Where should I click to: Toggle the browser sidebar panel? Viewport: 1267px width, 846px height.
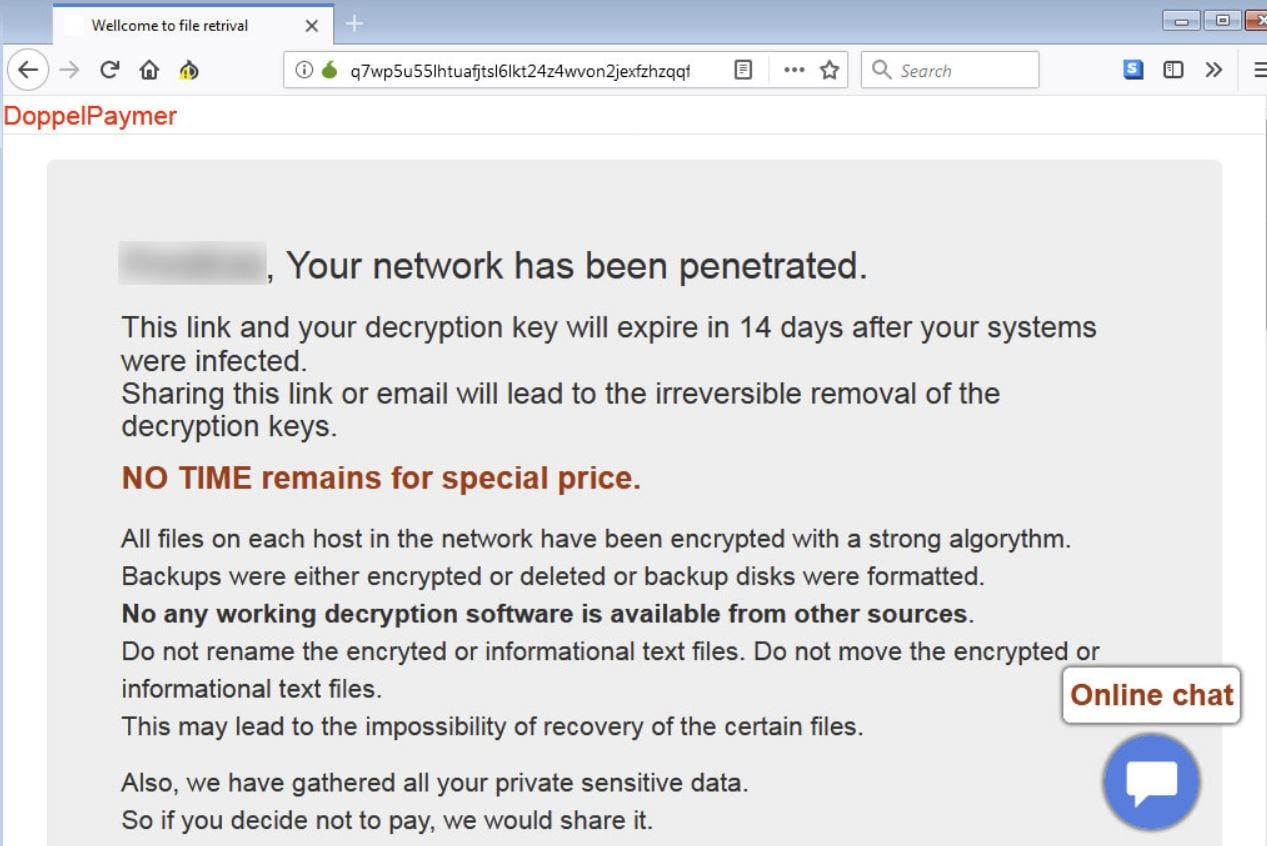(x=1172, y=69)
